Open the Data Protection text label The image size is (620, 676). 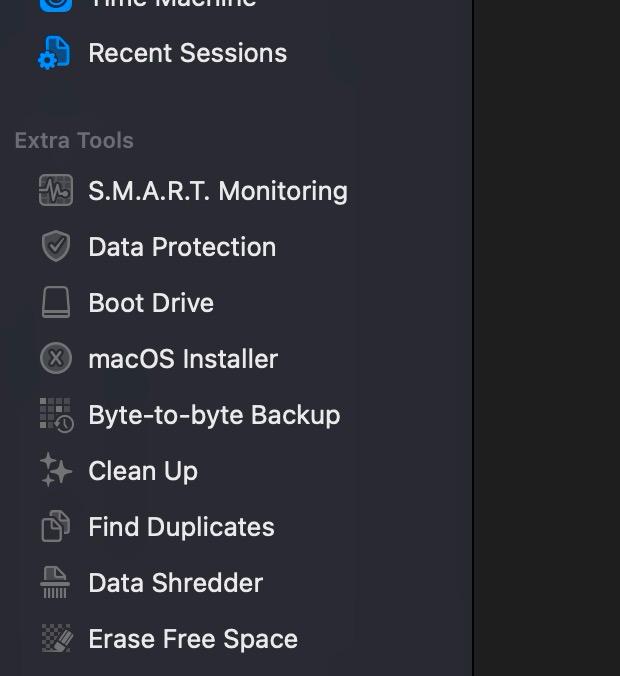[182, 247]
